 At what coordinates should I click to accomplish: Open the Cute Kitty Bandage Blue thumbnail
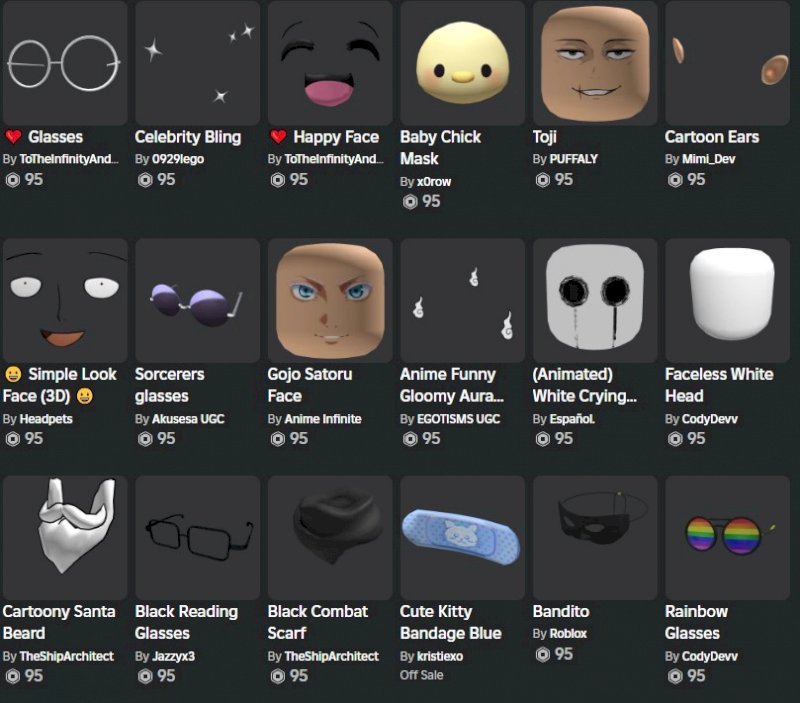(x=463, y=538)
